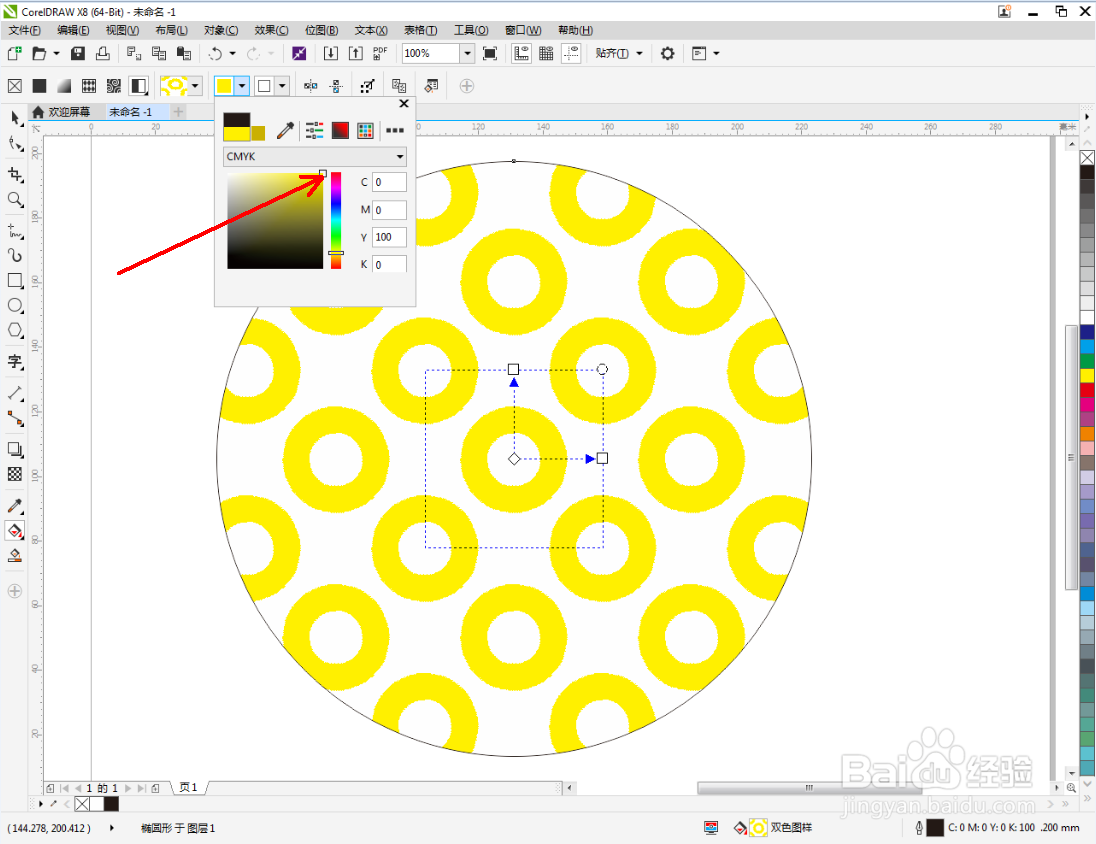
Task: Toggle No fill button on property bar
Action: point(15,86)
